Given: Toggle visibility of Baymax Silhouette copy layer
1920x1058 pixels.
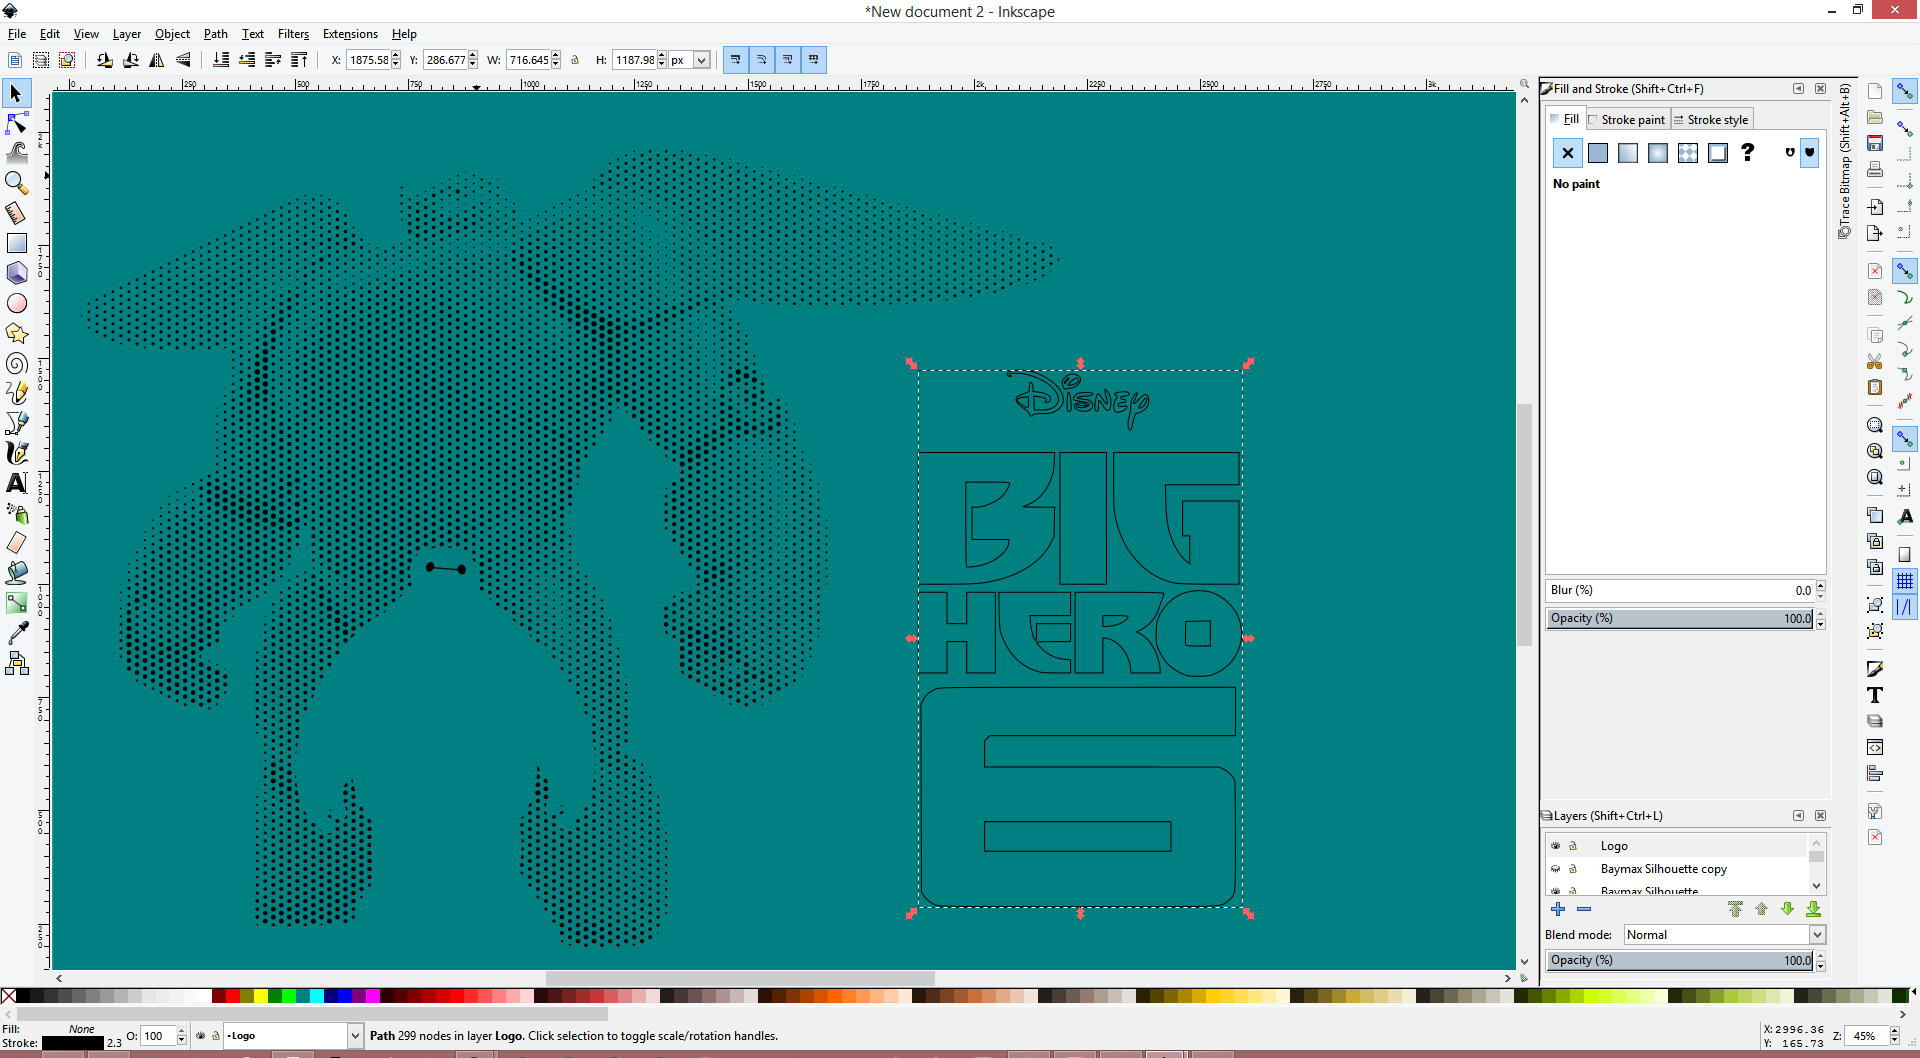Looking at the screenshot, I should pos(1555,869).
